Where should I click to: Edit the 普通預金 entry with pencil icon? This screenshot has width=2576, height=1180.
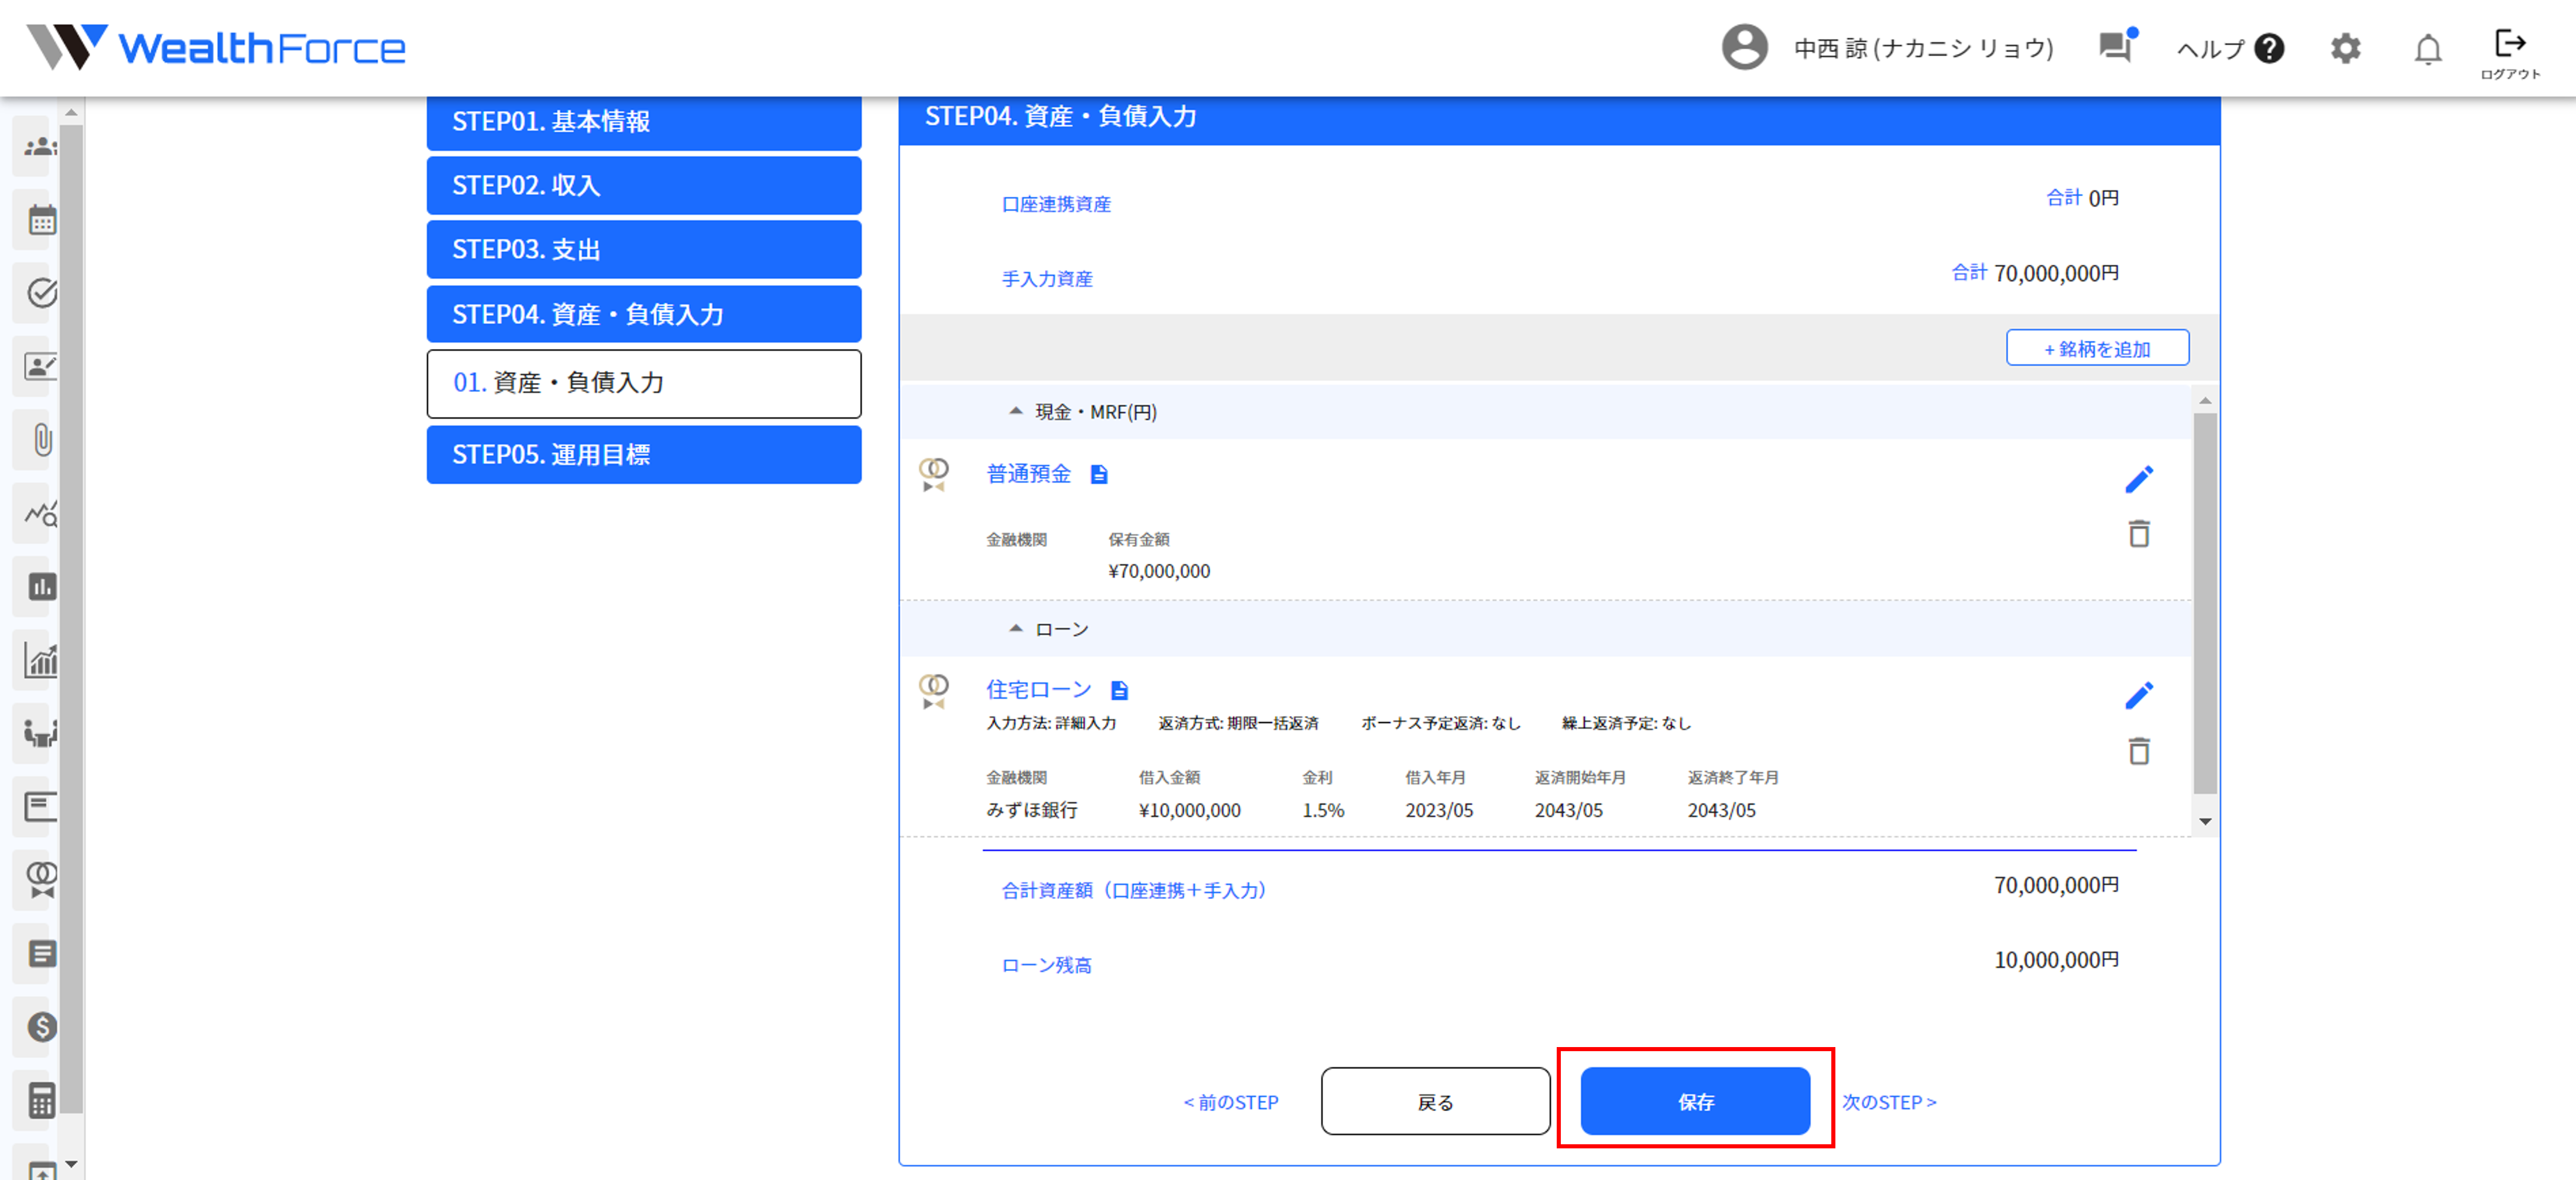coord(2138,480)
